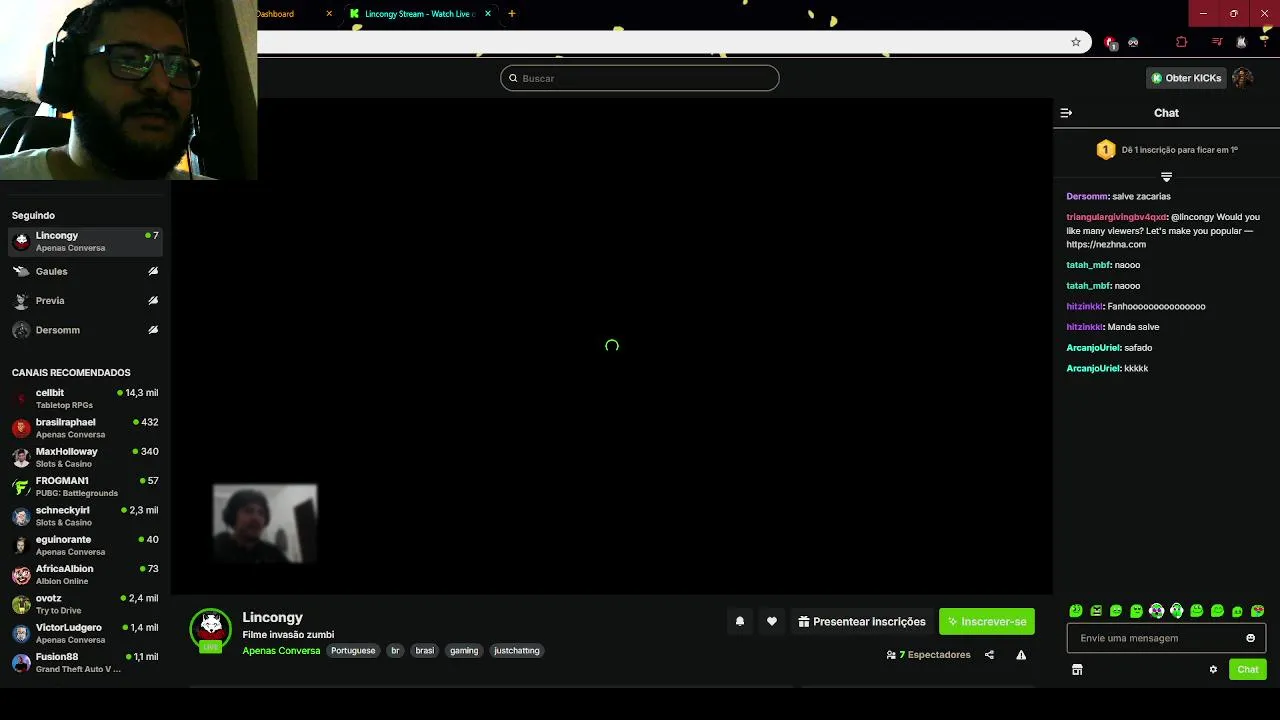Open the media control playlist icon in the toolbar

1217,42
